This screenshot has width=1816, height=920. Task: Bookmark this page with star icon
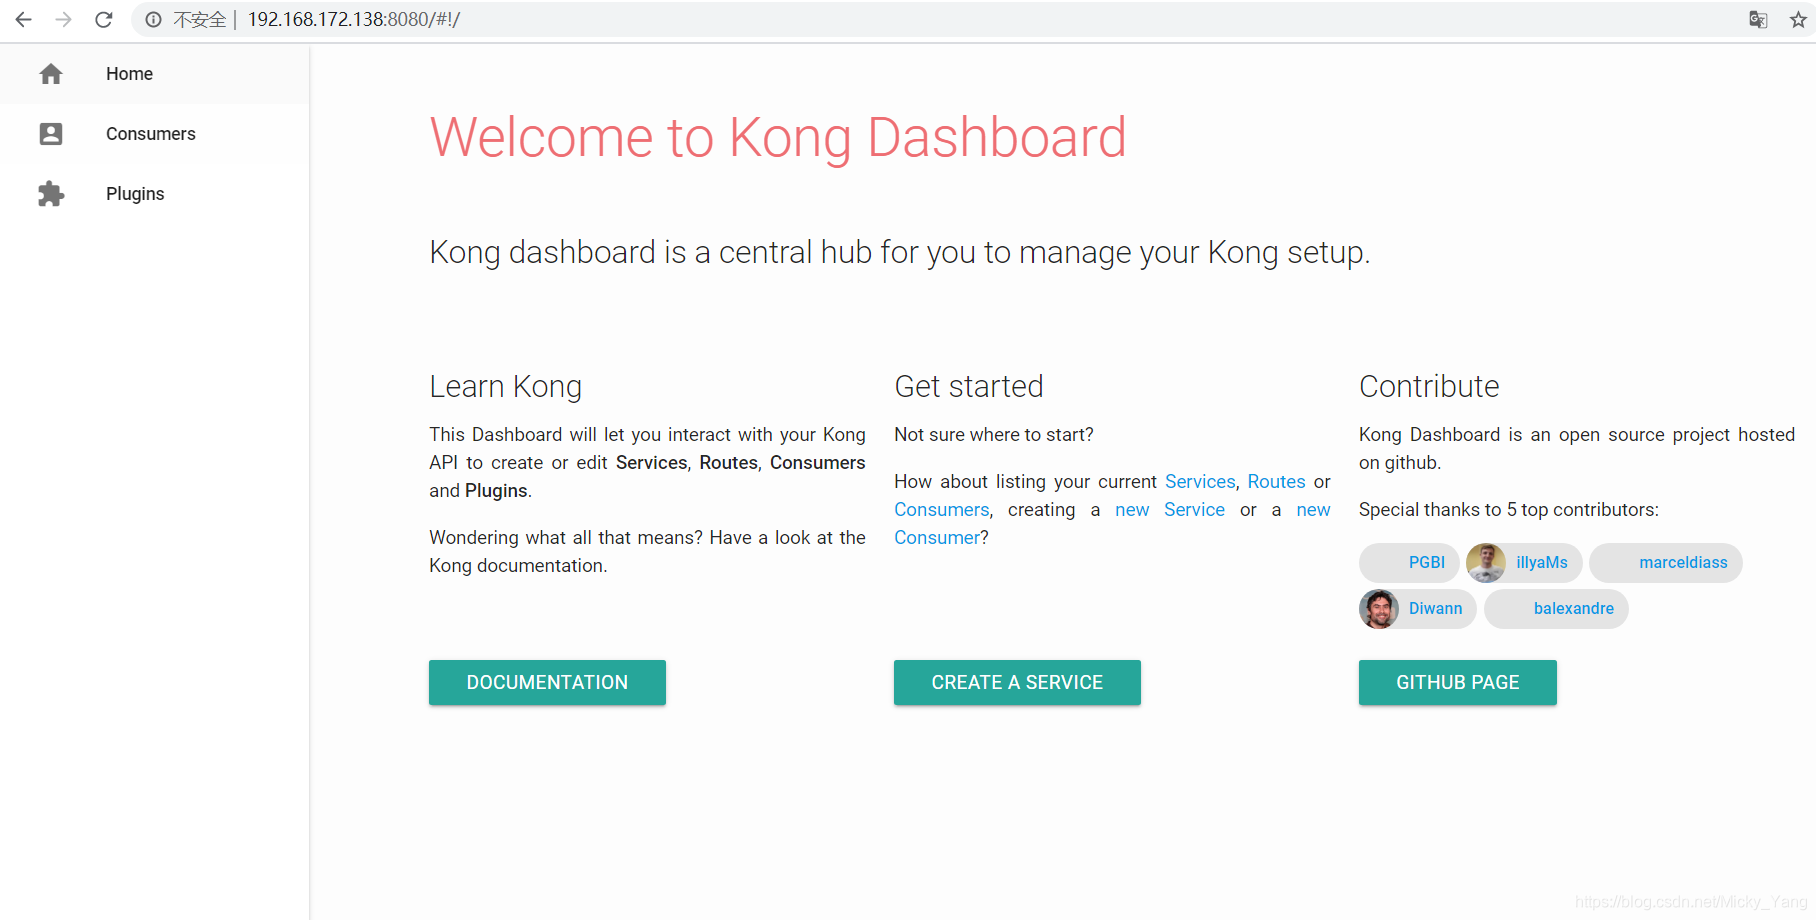coord(1798,19)
